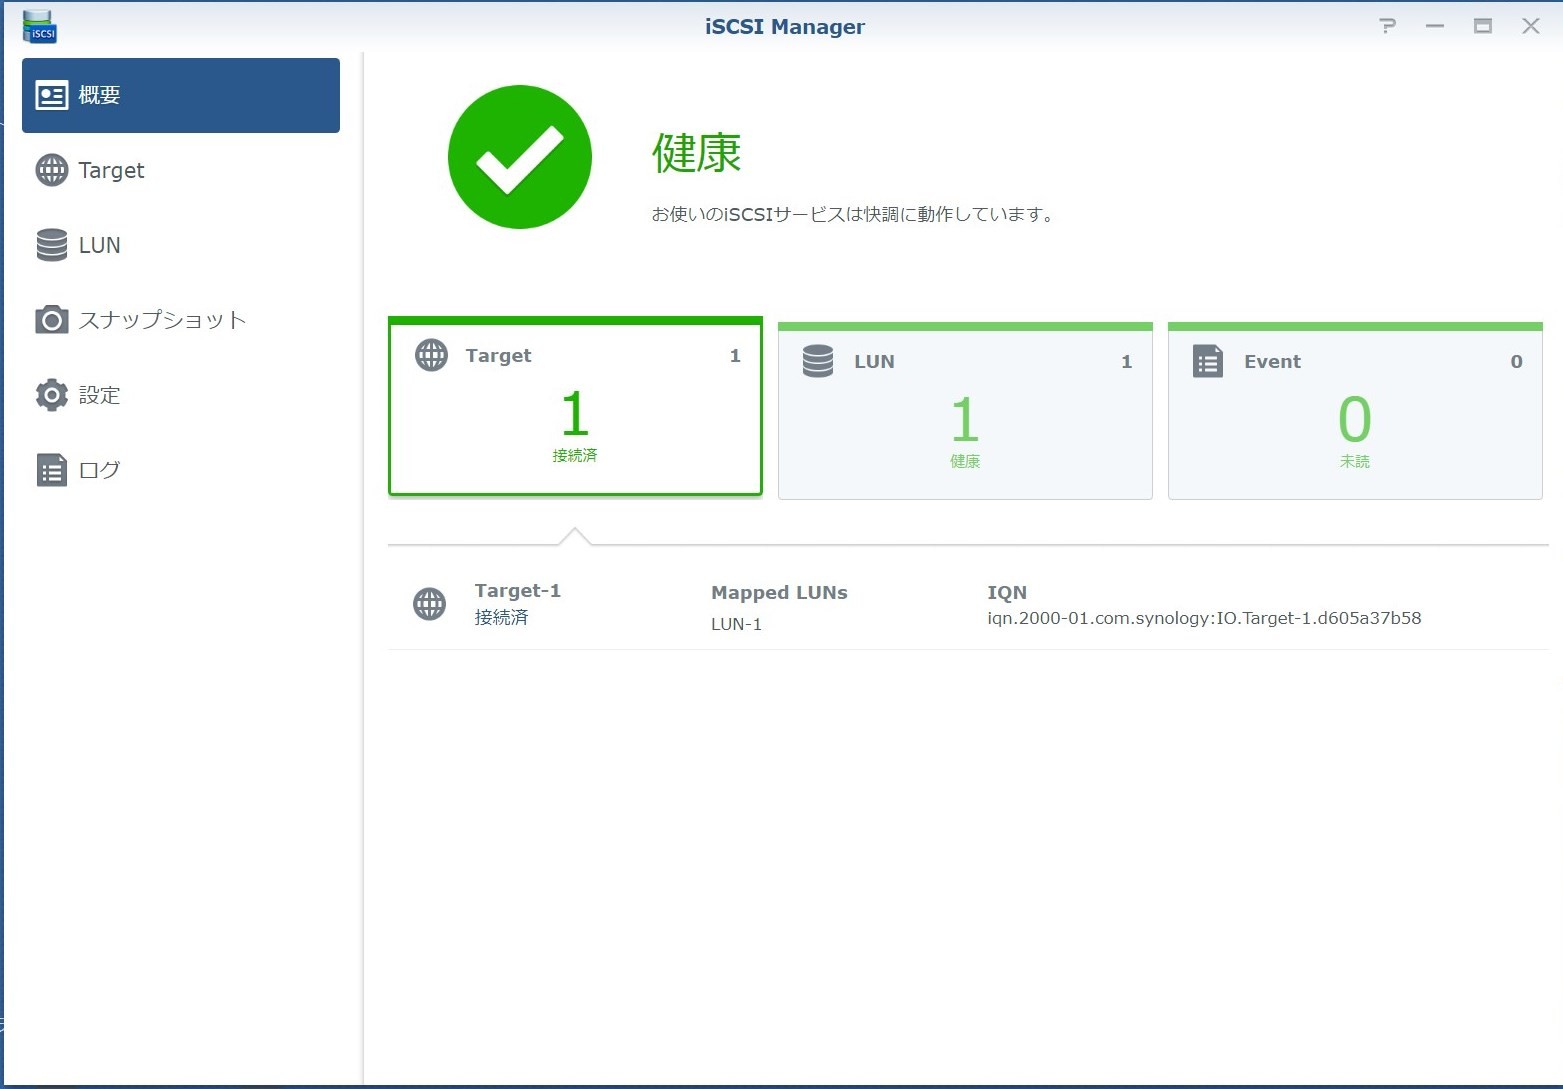Click the iSCSI Manager app icon
Screen dimensions: 1563x1089
coord(40,27)
